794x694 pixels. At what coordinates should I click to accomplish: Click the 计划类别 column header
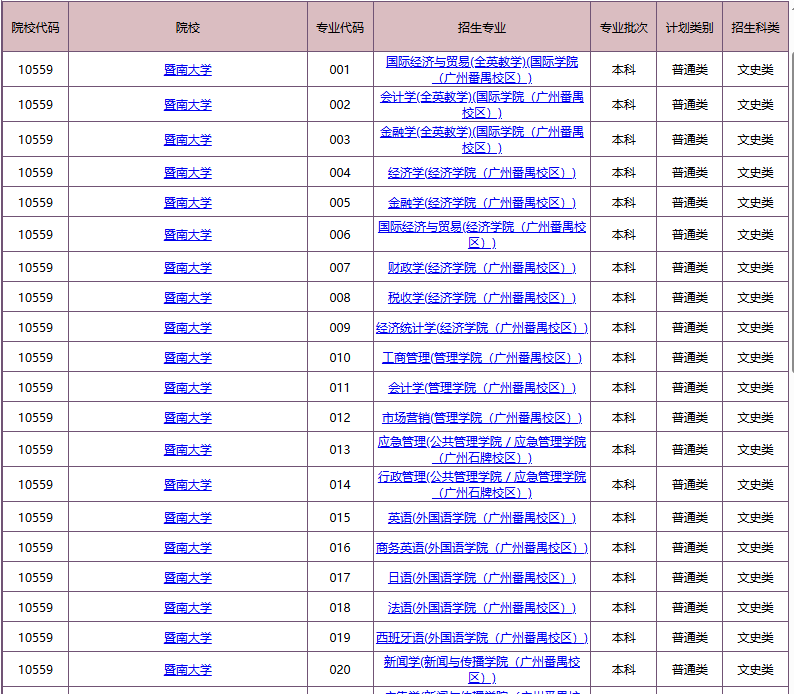click(689, 27)
